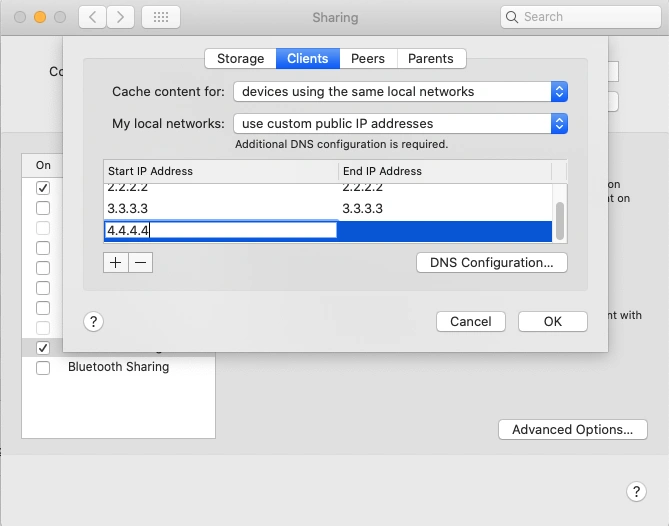Click the Start IP Address text field containing 4.4.4.4
Viewport: 669px width, 526px height.
pyautogui.click(x=221, y=230)
